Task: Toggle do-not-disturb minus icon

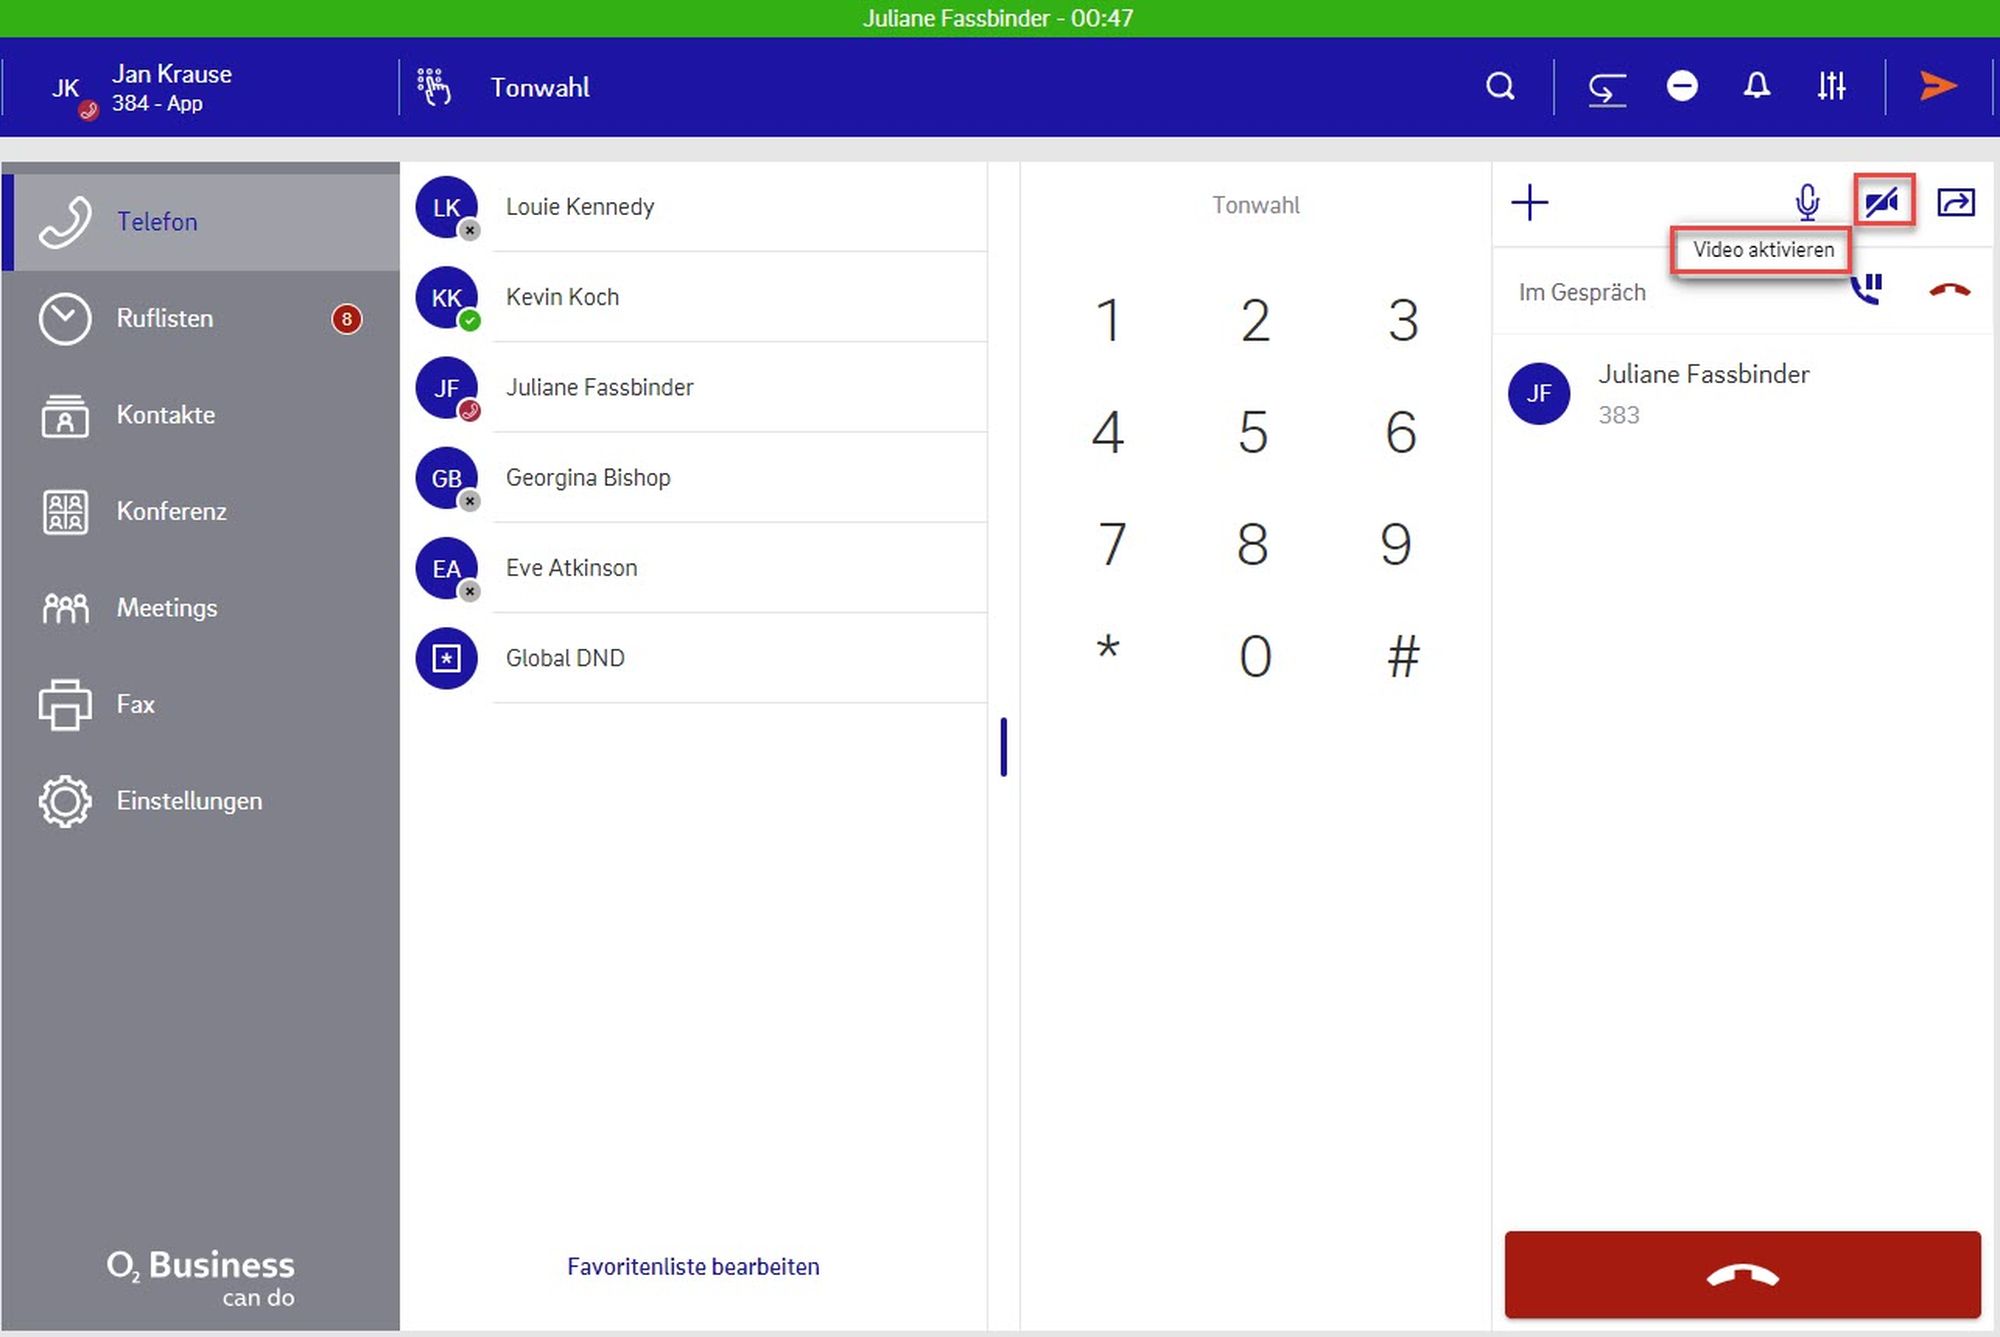Action: tap(1682, 87)
